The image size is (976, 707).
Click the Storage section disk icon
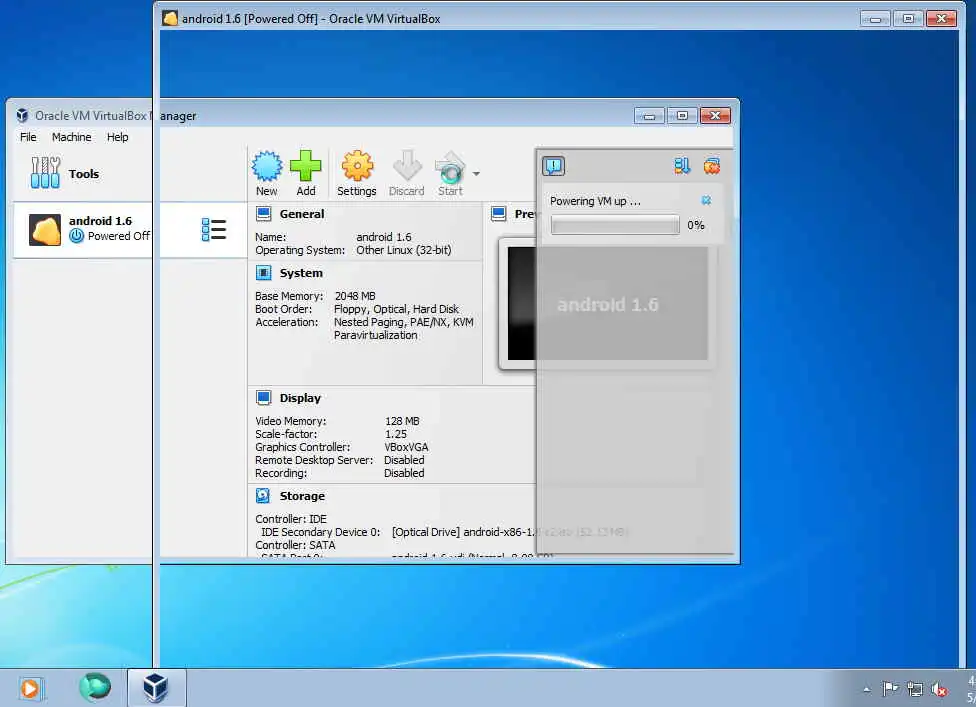[x=263, y=495]
